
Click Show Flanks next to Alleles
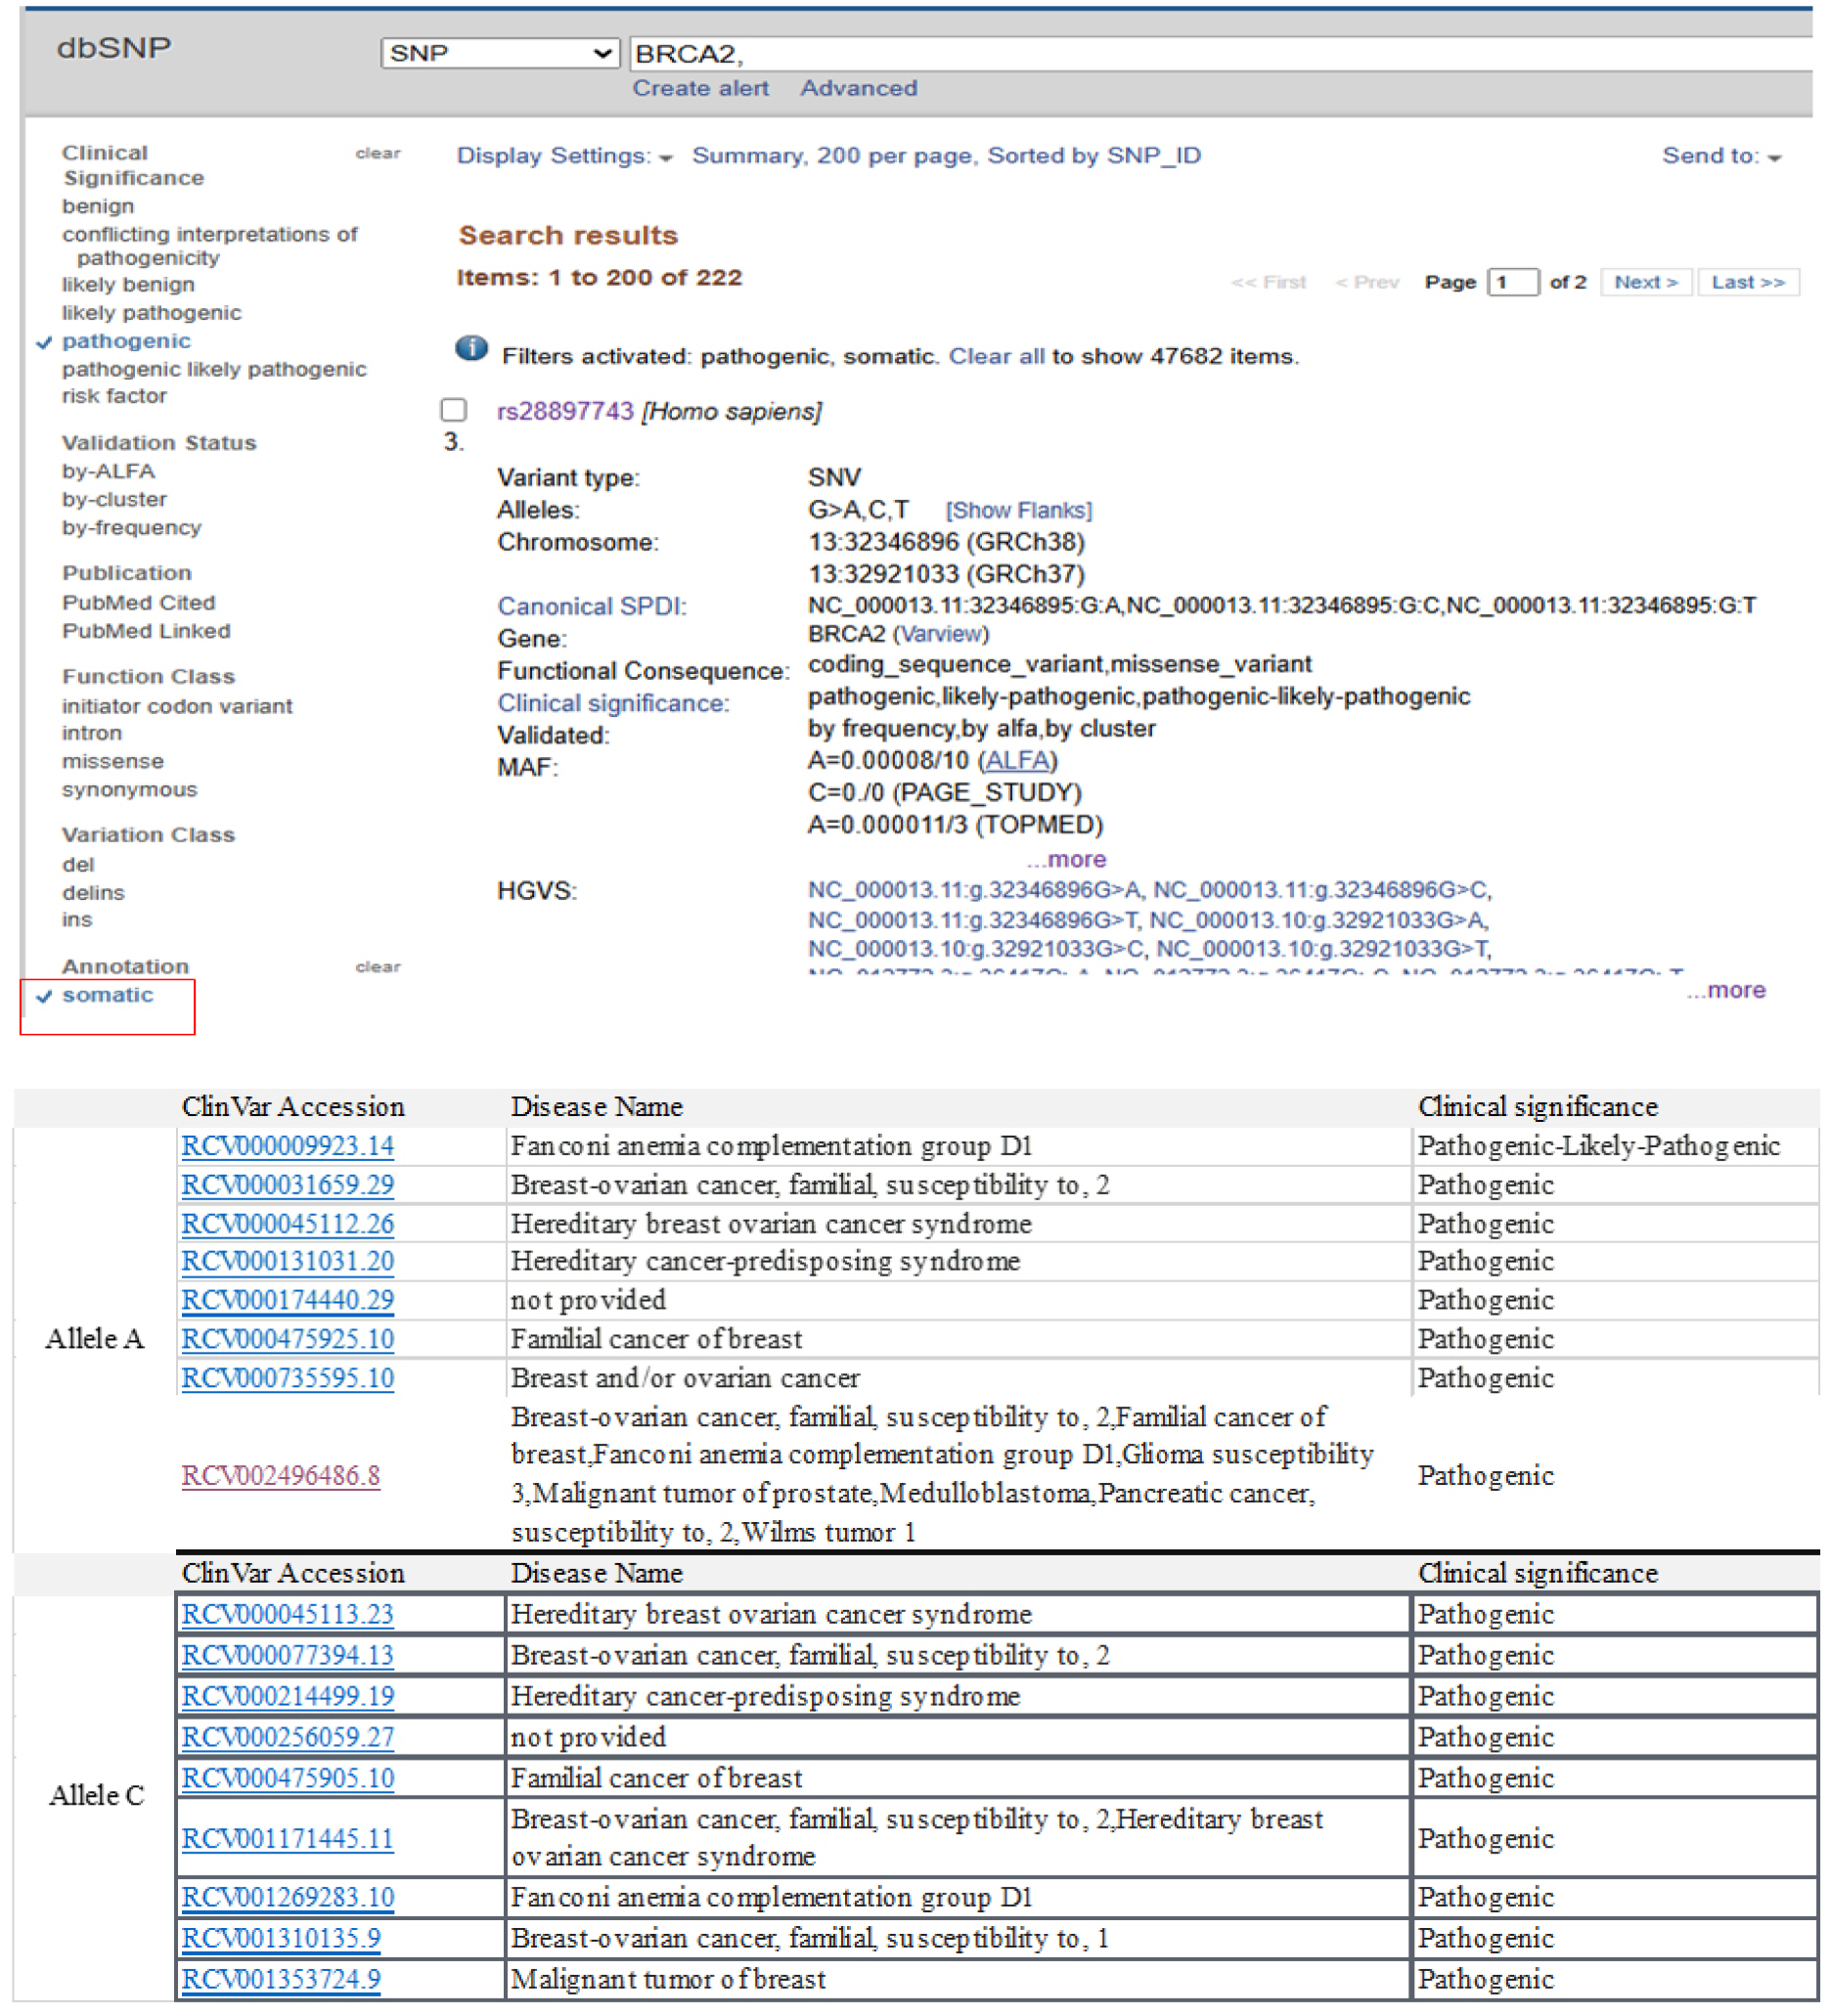click(x=1021, y=509)
